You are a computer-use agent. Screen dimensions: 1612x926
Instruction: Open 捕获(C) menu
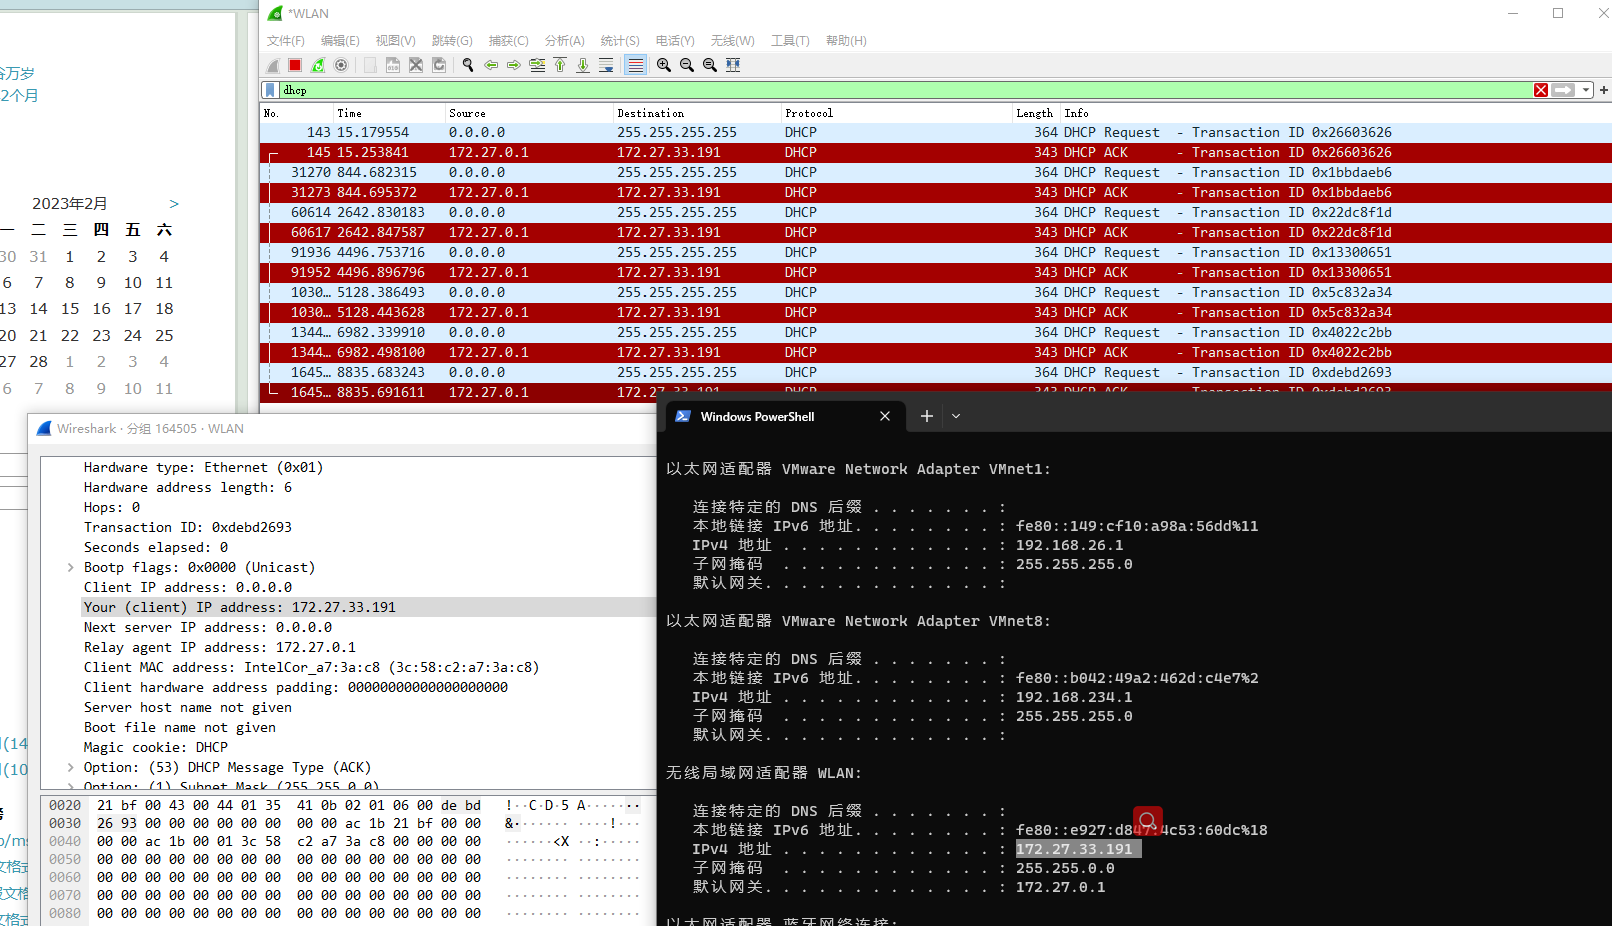click(x=508, y=41)
